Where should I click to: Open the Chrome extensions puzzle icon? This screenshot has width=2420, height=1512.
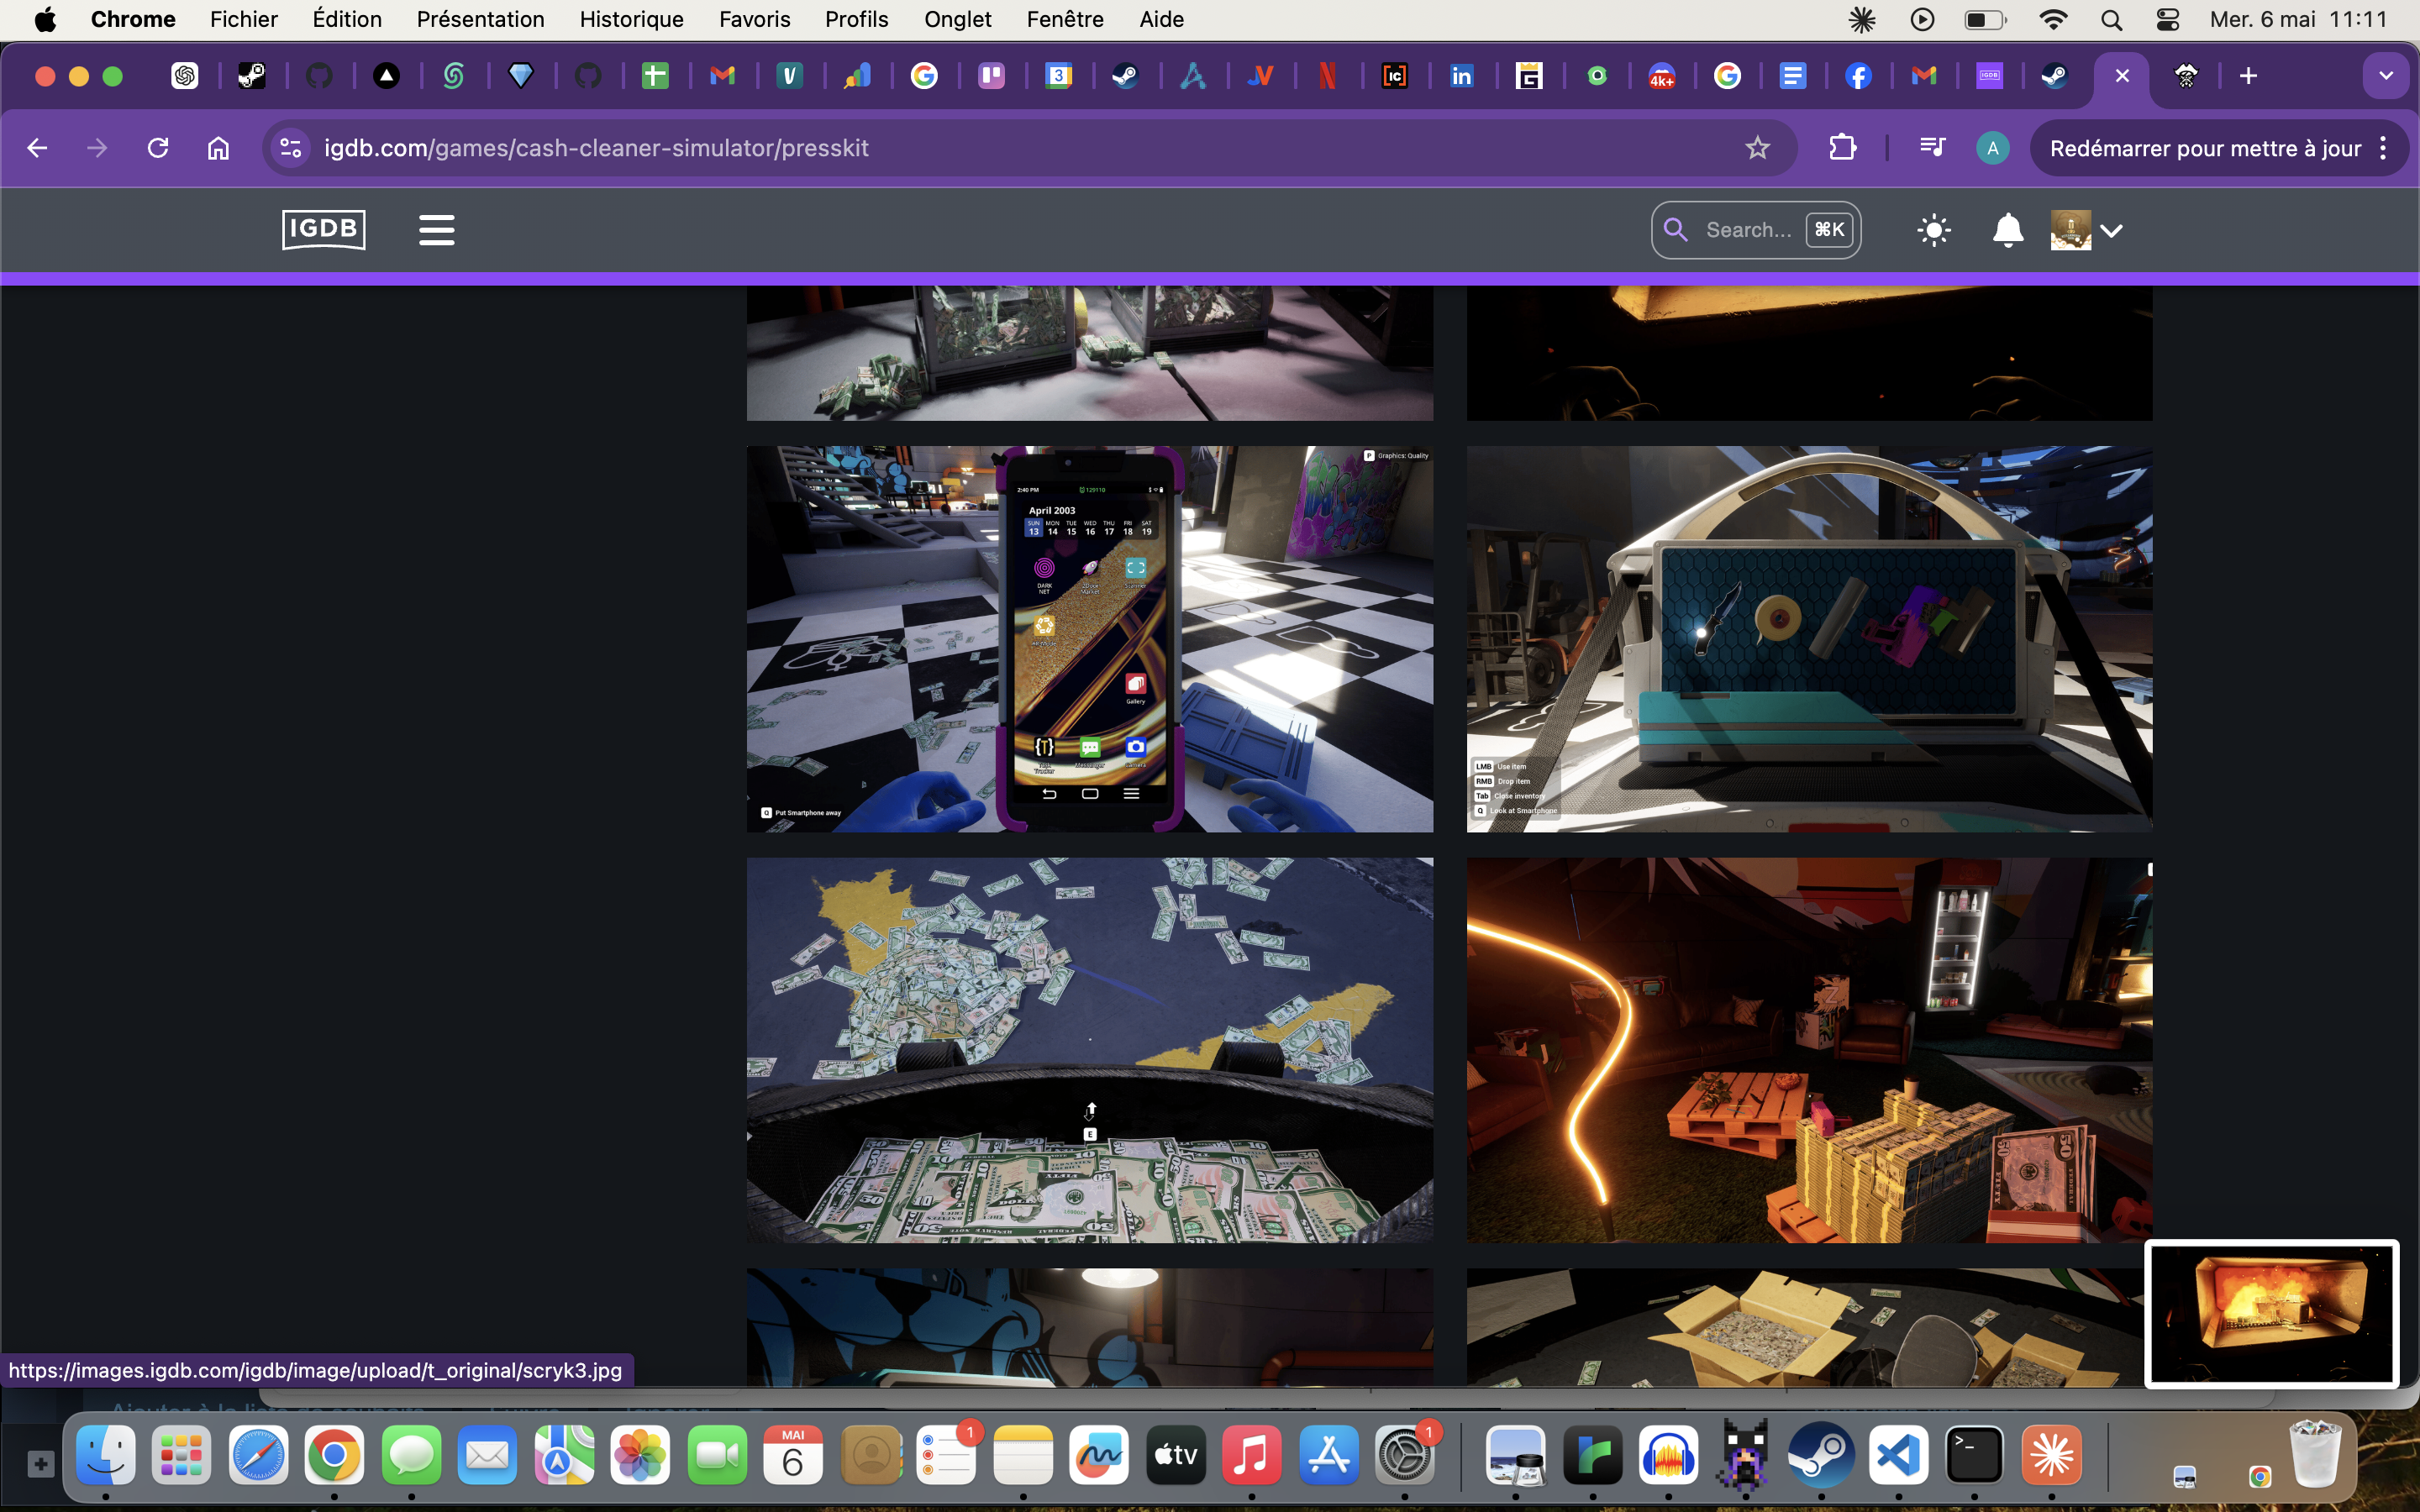point(1842,148)
